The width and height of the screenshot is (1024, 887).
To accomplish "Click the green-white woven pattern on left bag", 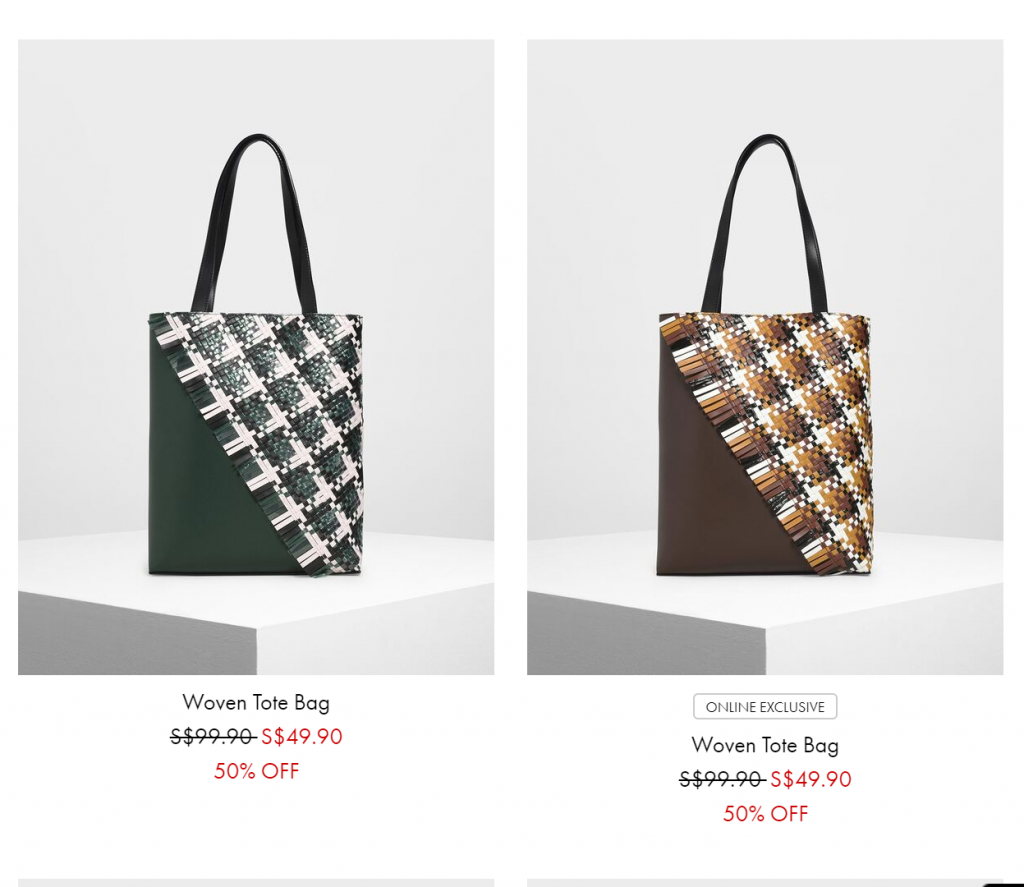I will pyautogui.click(x=287, y=405).
